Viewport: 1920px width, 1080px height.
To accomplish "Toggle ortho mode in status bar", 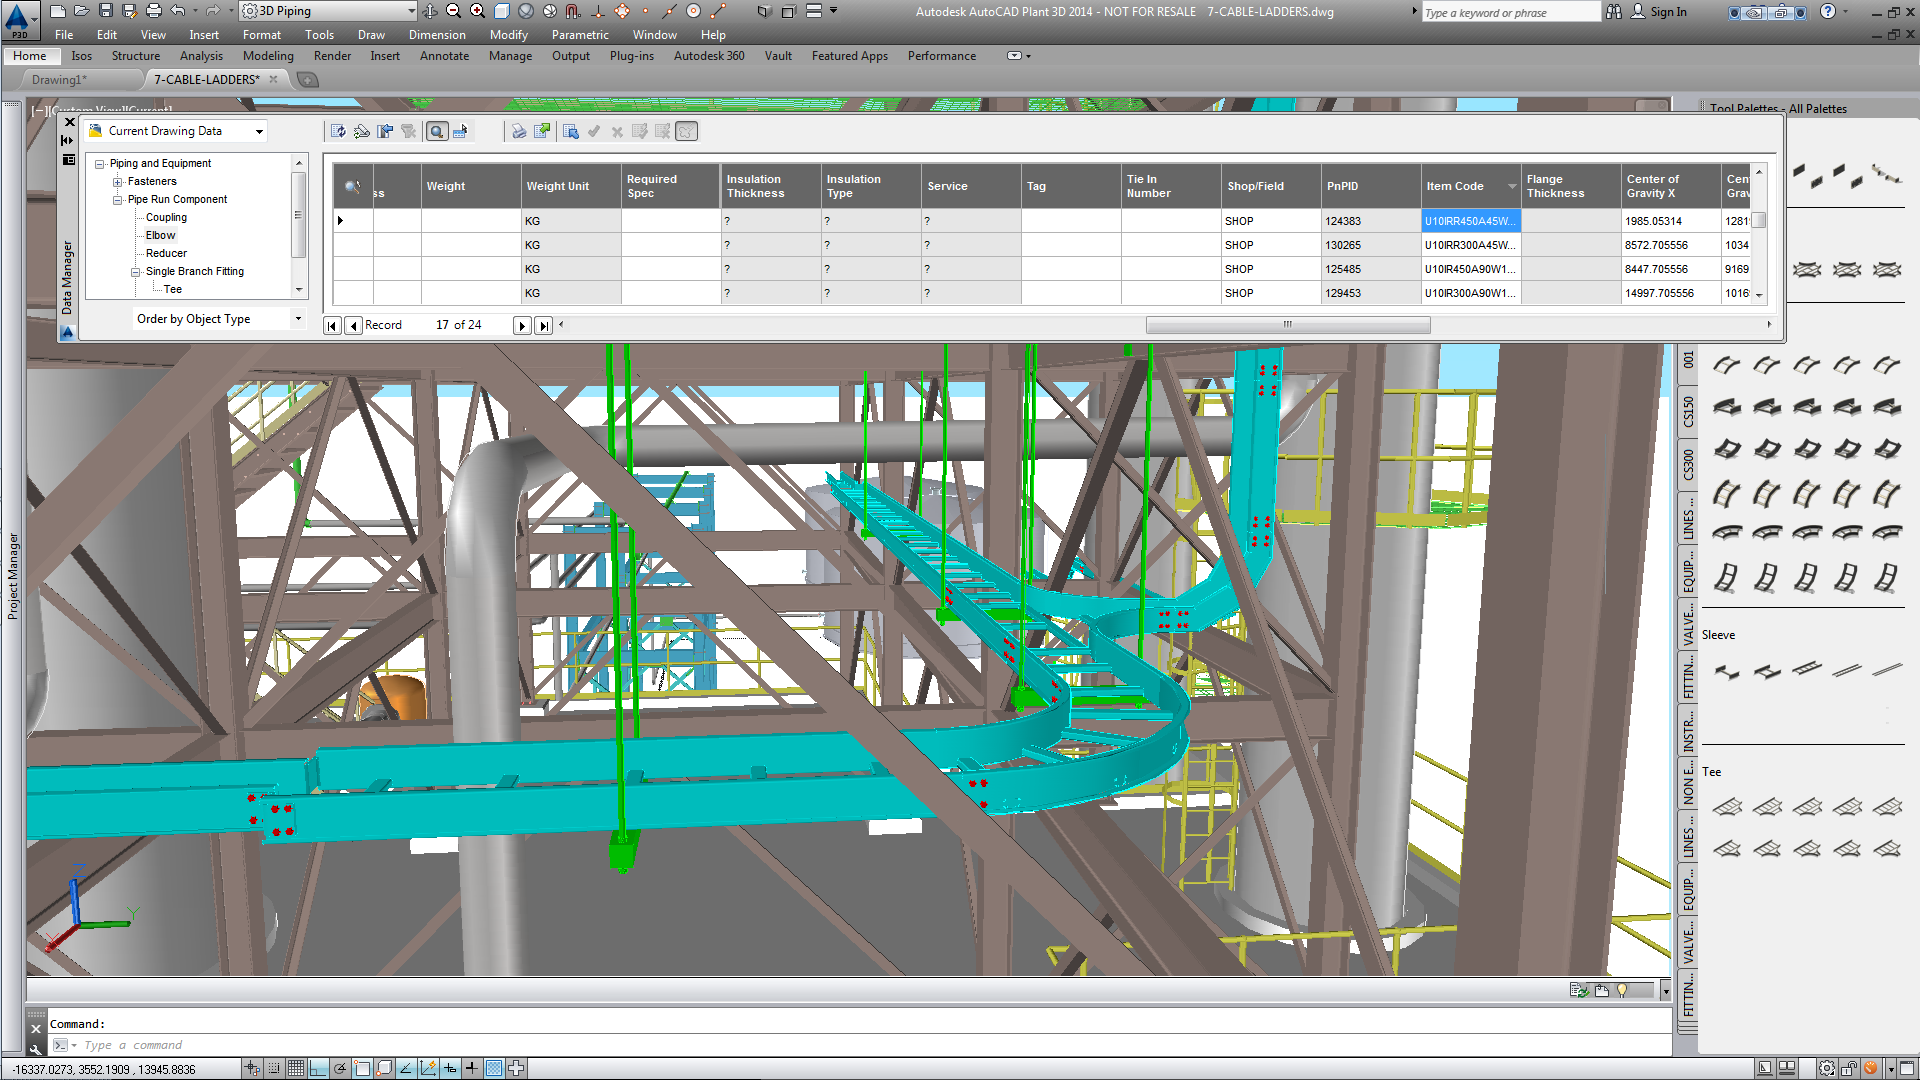I will [x=318, y=1068].
